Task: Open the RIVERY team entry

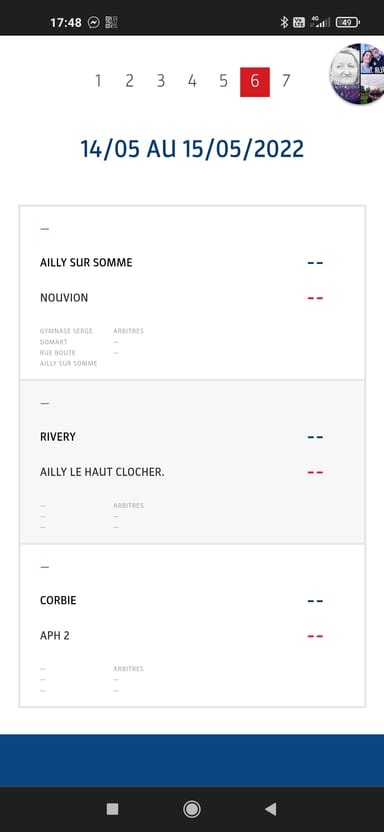Action: (58, 437)
